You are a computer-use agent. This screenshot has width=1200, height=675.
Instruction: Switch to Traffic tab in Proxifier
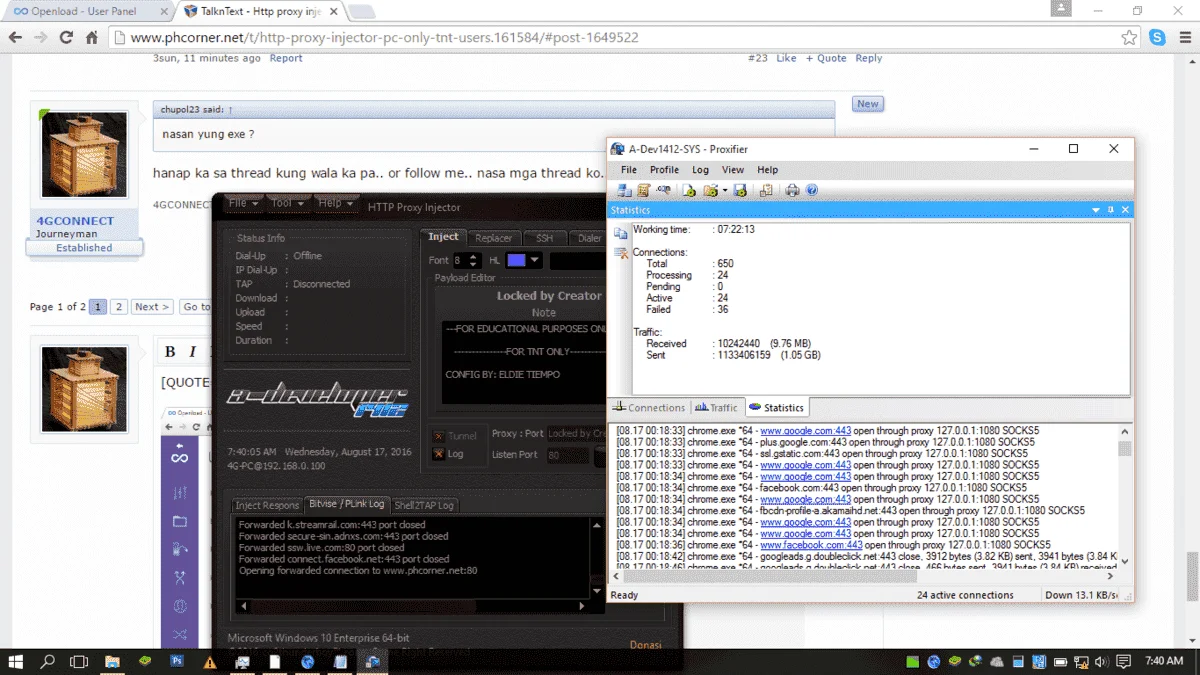click(x=717, y=408)
